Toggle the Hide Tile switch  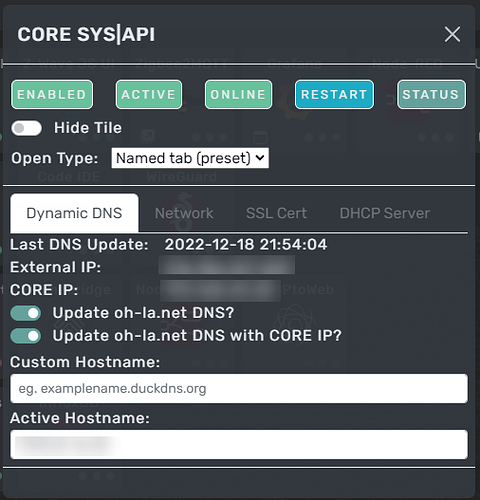[x=26, y=128]
